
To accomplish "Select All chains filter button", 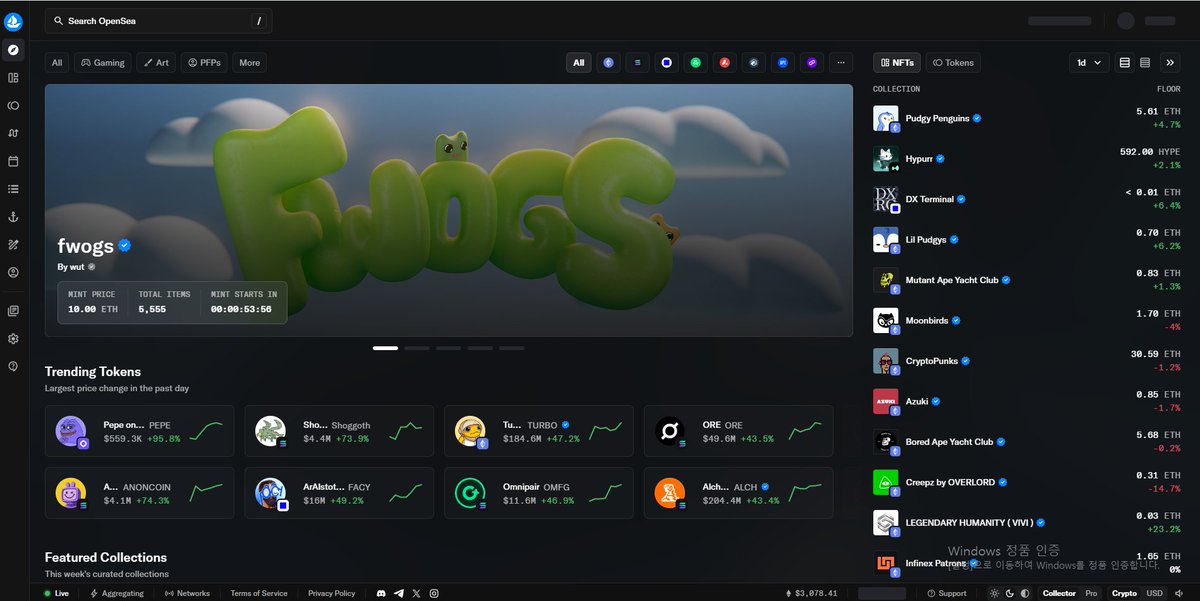I will click(578, 62).
